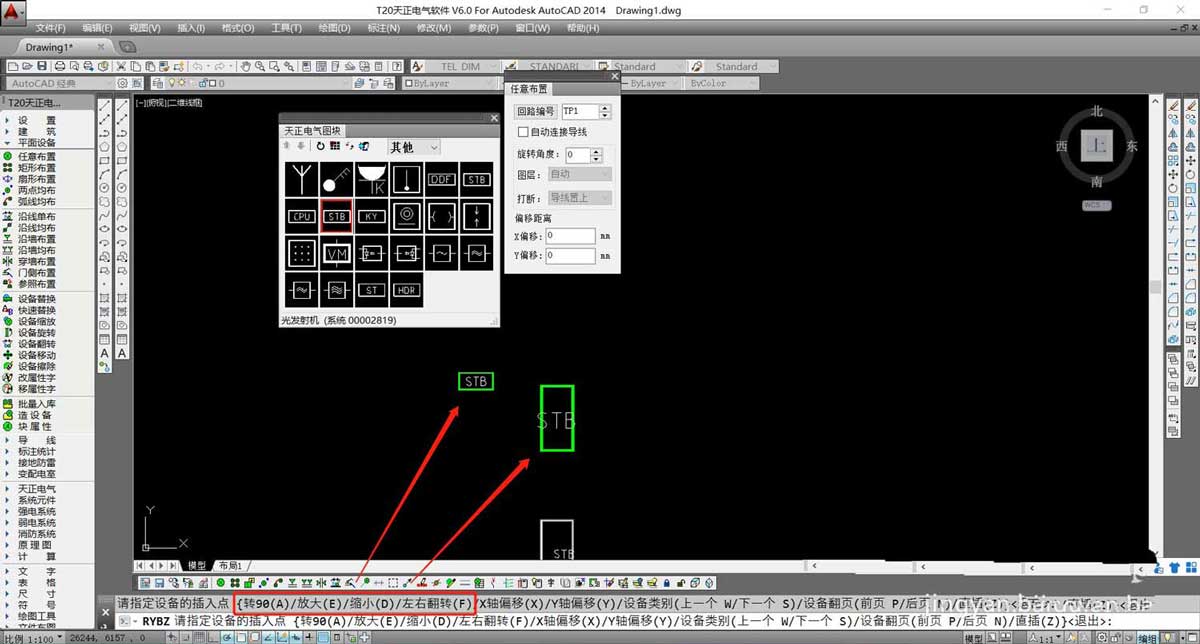
Task: Switch to the 布局1 tab
Action: coord(229,566)
